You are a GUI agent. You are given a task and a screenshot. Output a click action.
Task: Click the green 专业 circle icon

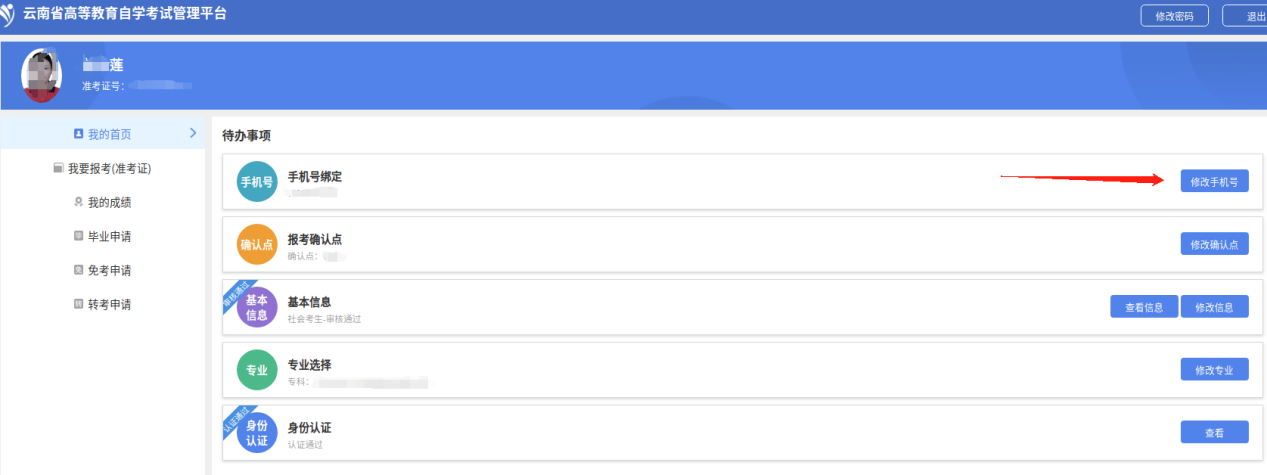pyautogui.click(x=256, y=370)
